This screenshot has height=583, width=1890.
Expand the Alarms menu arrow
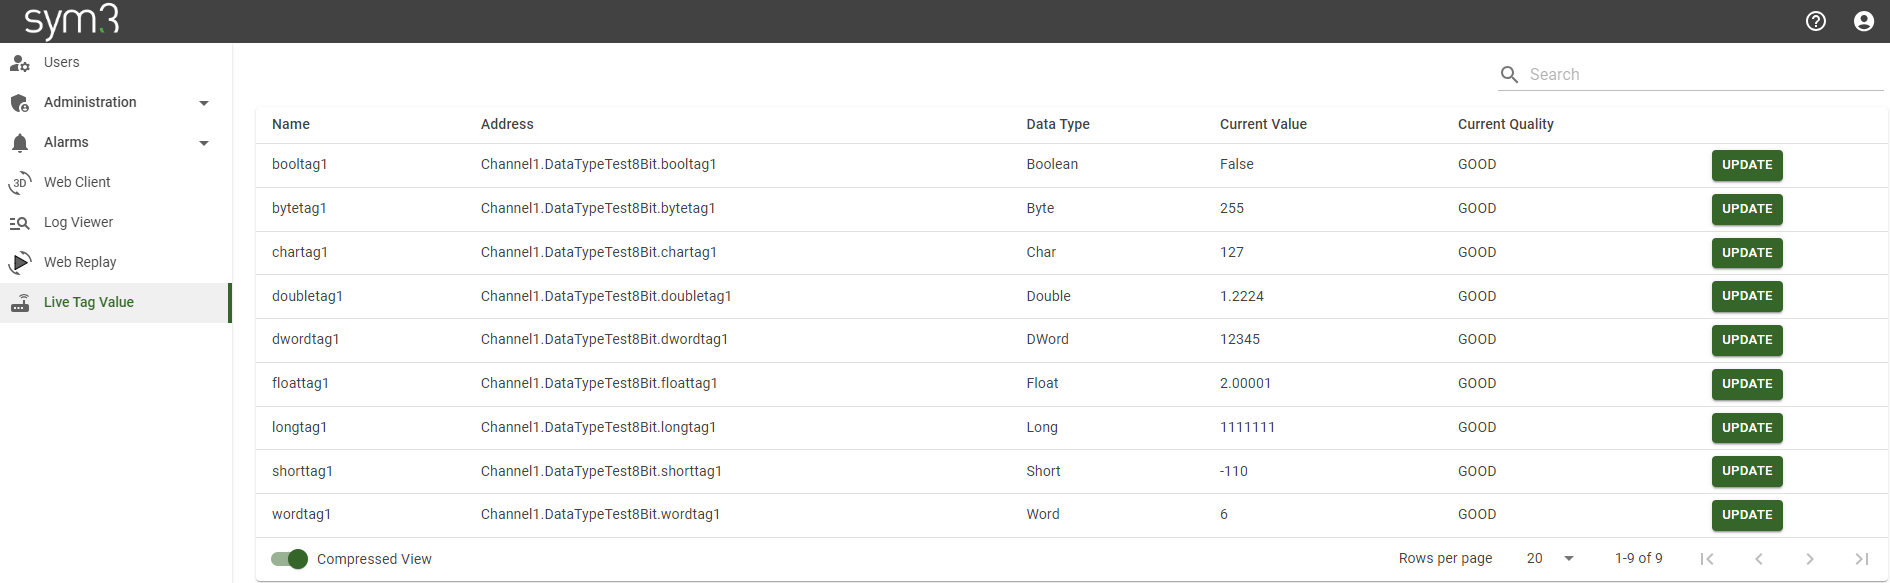coord(204,143)
